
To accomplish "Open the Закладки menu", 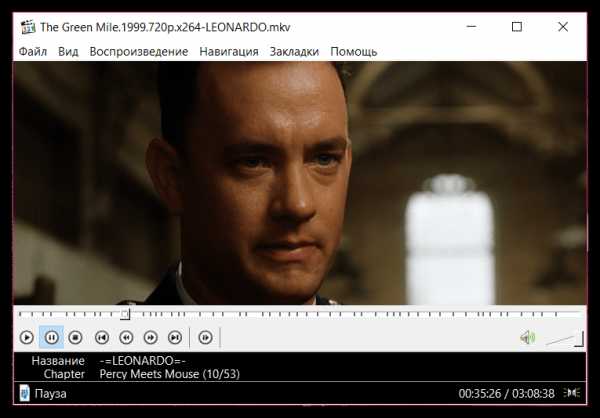I will [294, 52].
